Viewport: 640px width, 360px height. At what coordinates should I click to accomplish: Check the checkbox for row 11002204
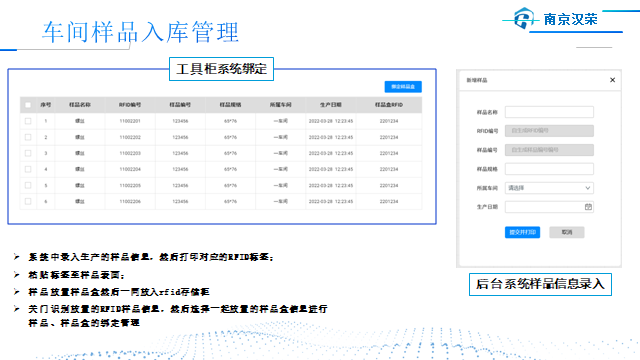click(x=28, y=169)
